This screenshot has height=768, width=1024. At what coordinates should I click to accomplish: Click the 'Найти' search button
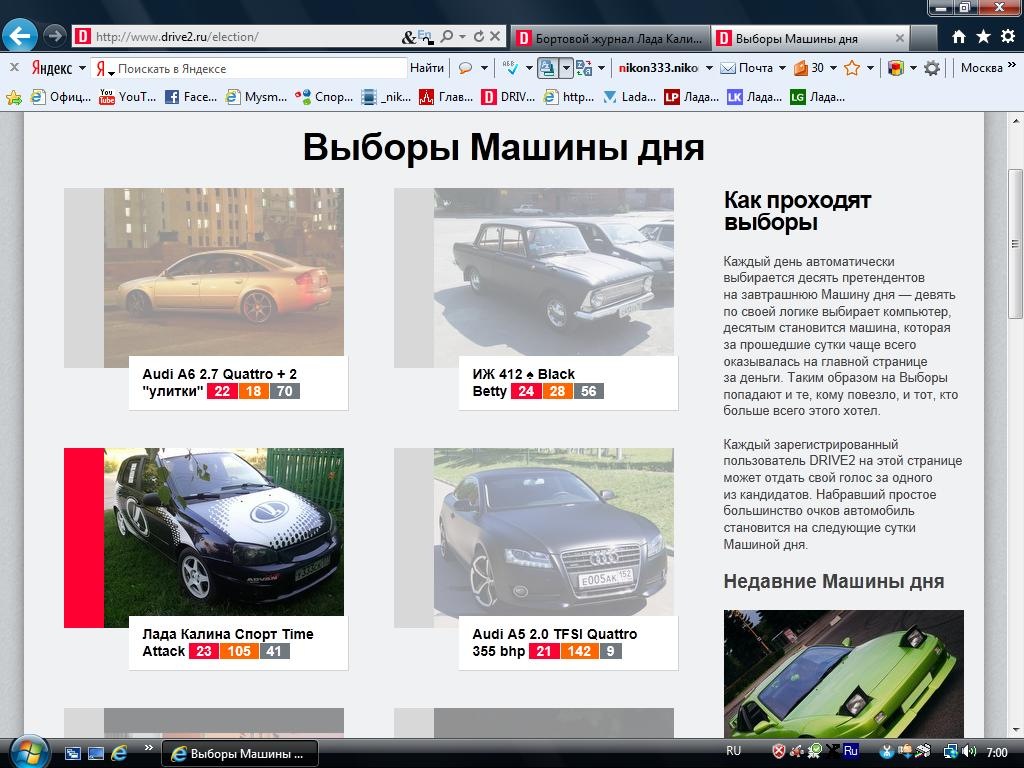(x=426, y=68)
